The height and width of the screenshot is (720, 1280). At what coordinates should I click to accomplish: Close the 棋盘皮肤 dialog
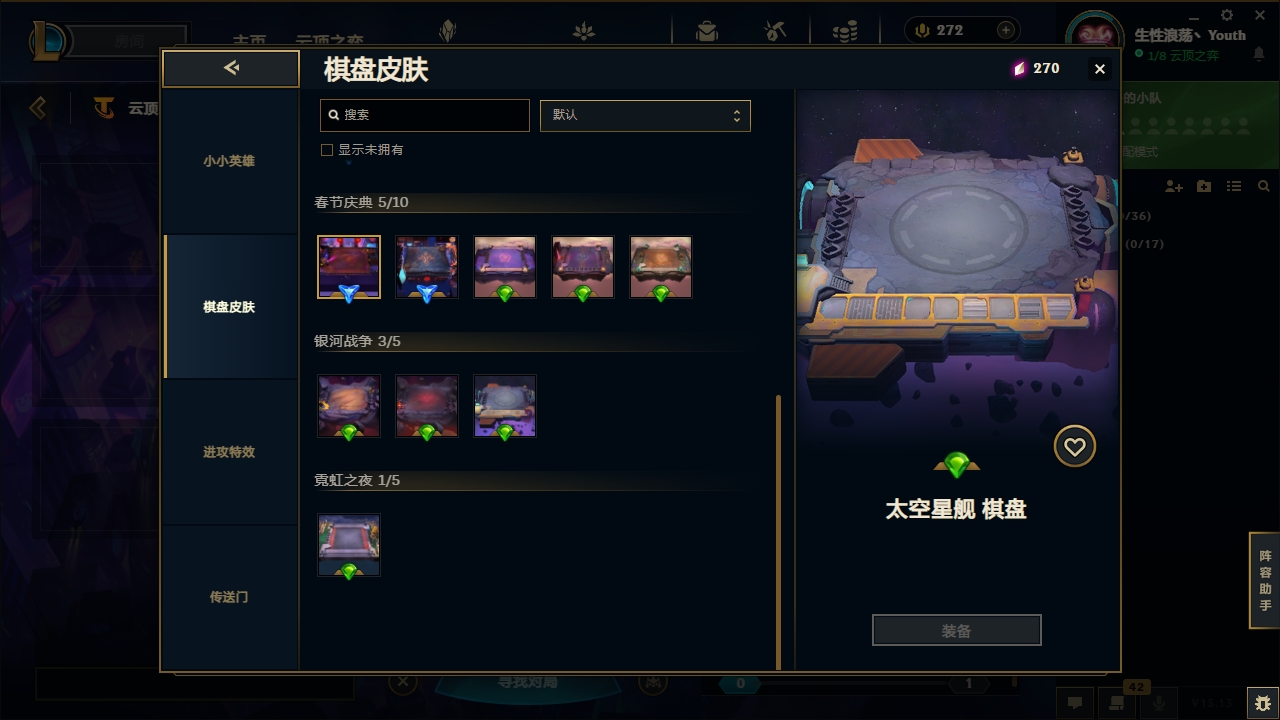click(1100, 69)
